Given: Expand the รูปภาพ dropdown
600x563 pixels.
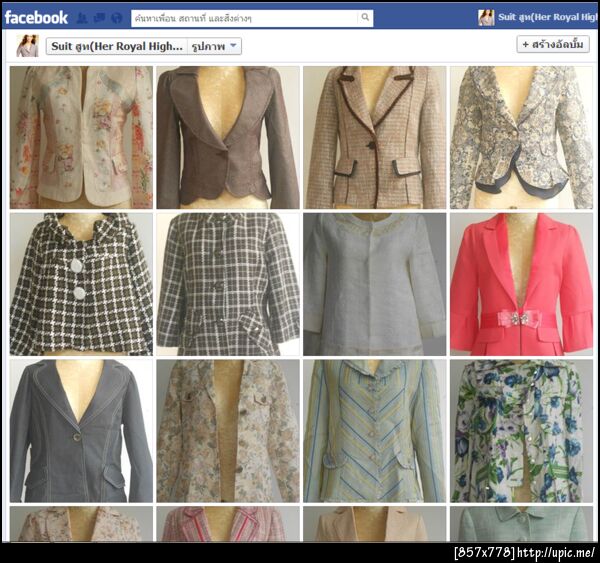Looking at the screenshot, I should 214,46.
